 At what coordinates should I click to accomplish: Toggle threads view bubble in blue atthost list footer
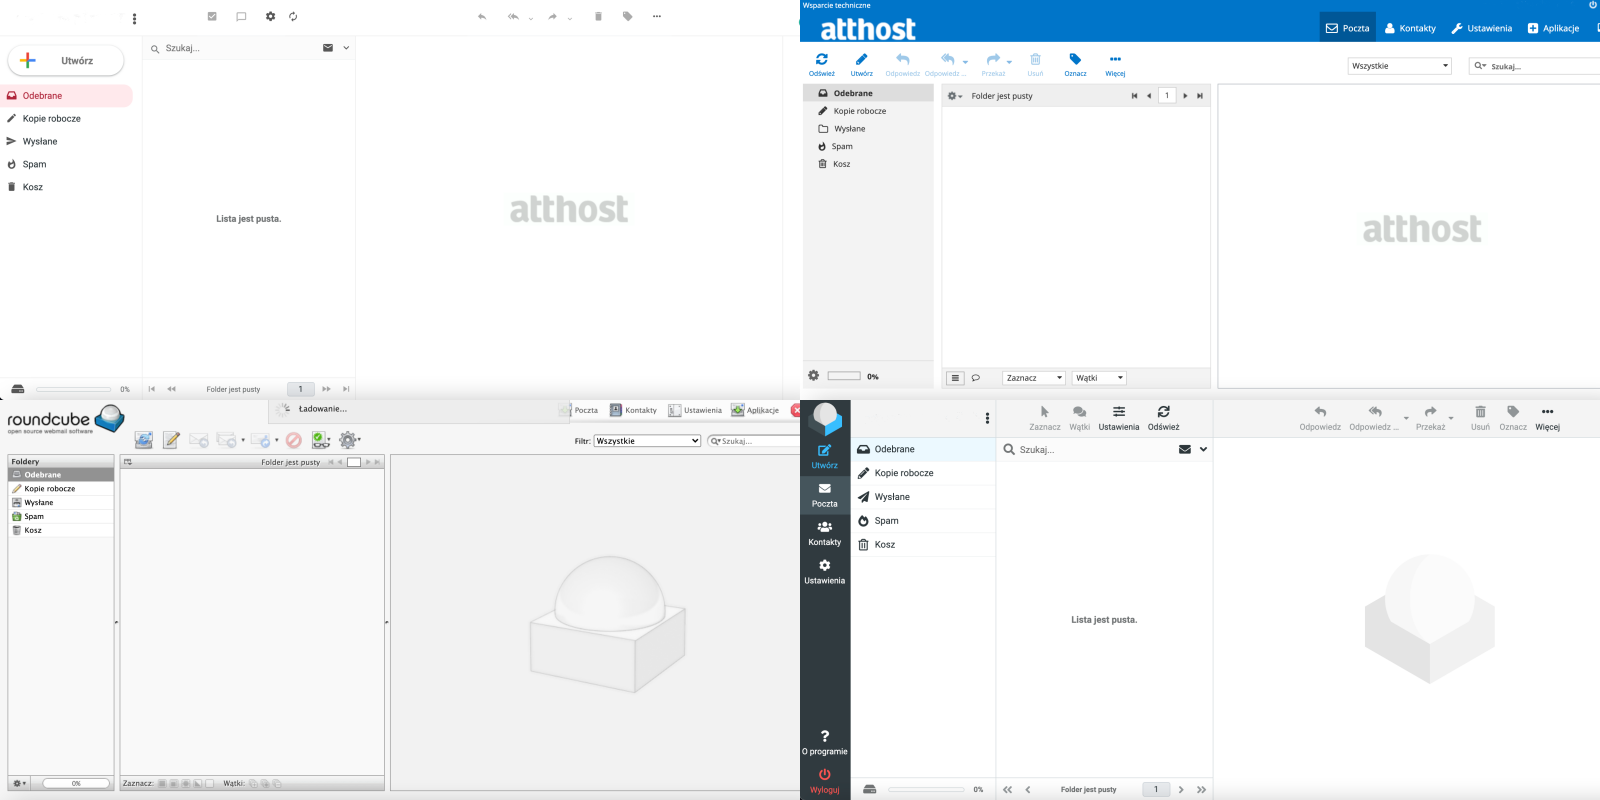click(975, 378)
